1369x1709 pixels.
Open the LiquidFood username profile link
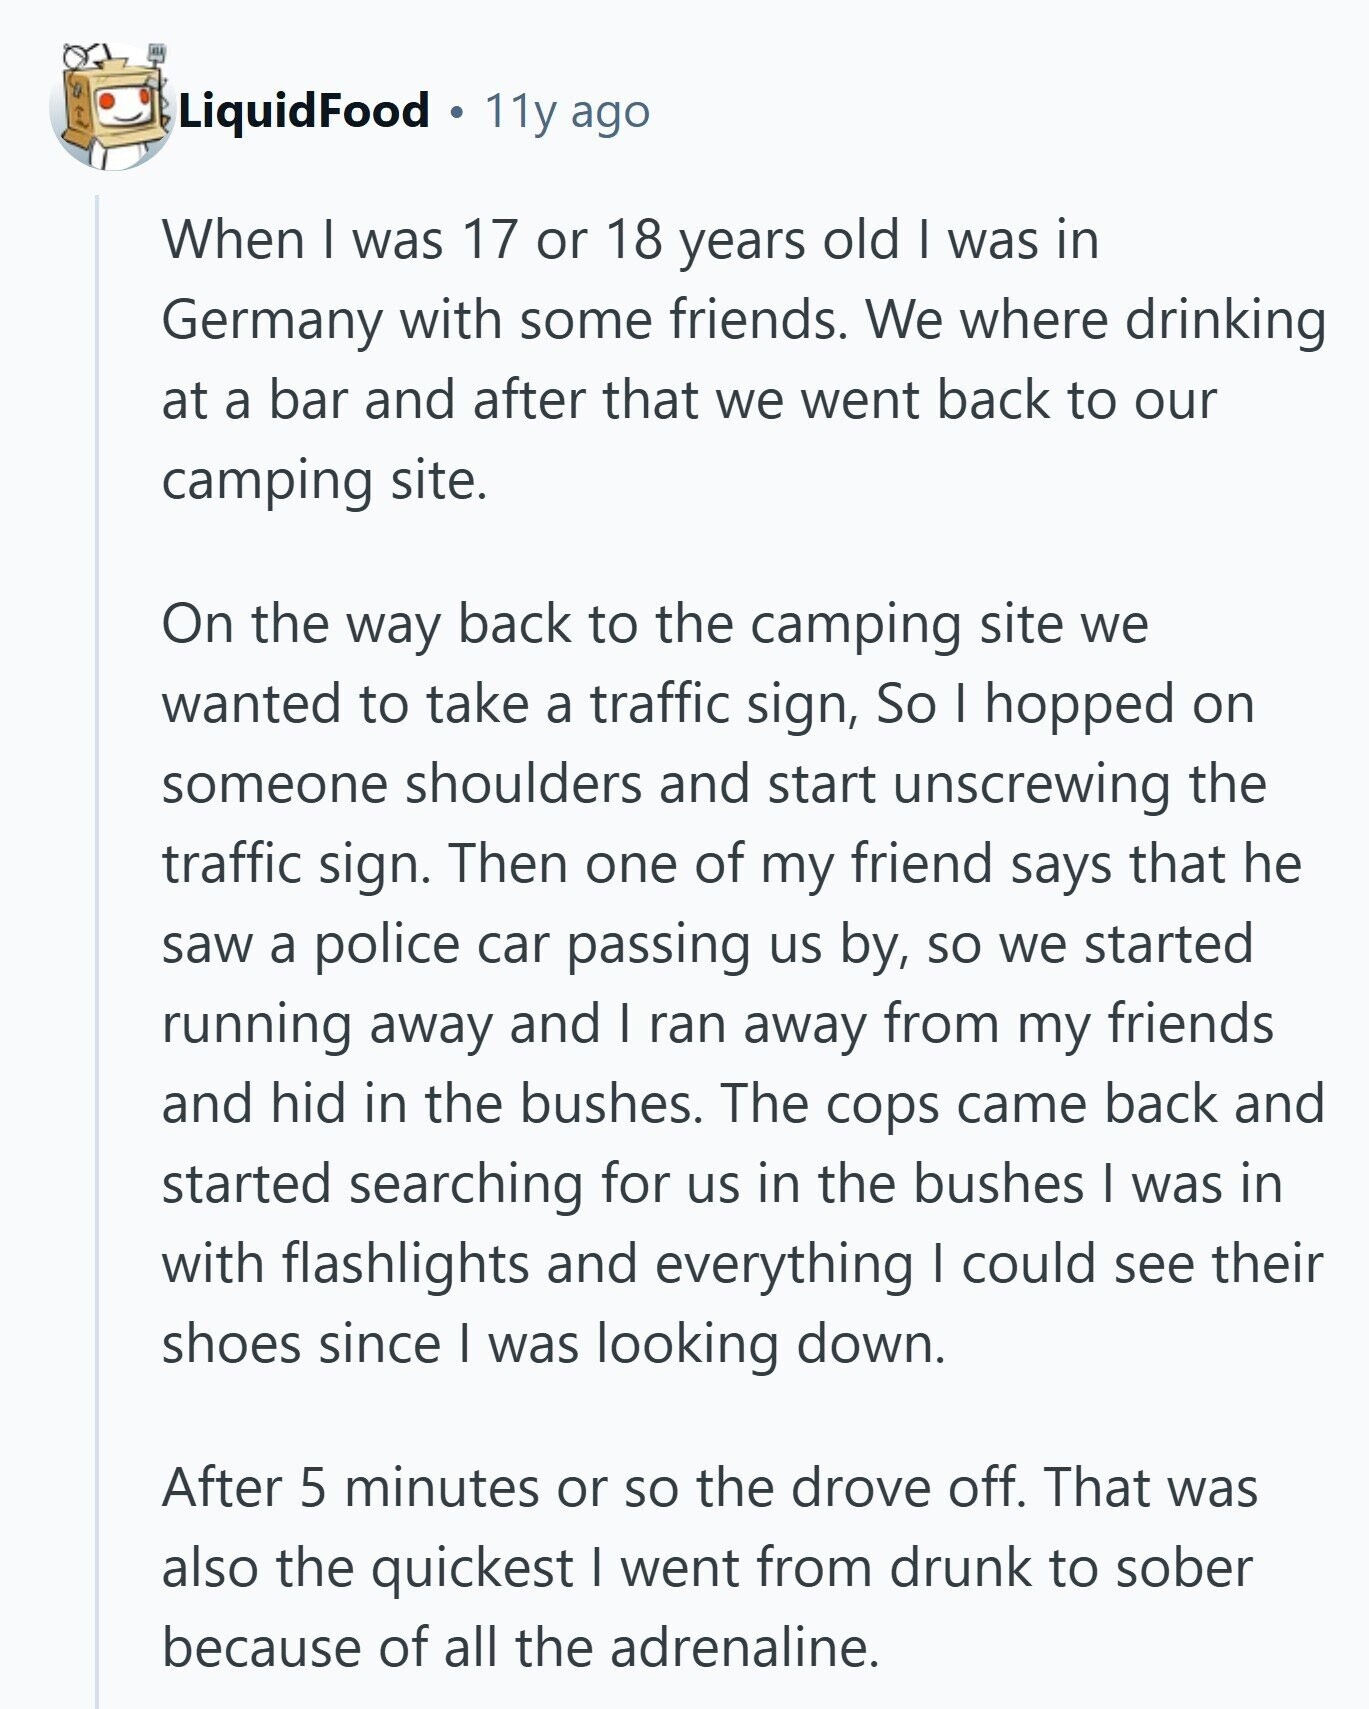304,110
